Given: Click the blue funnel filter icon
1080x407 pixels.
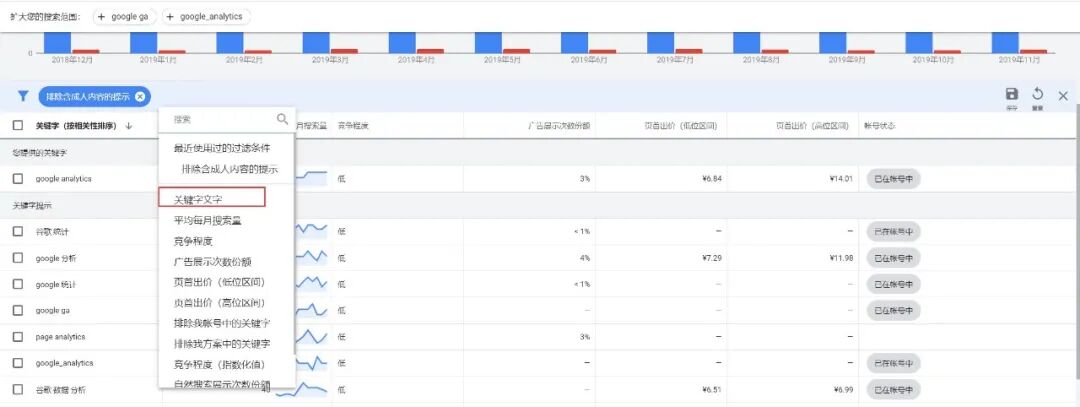Looking at the screenshot, I should 23,96.
